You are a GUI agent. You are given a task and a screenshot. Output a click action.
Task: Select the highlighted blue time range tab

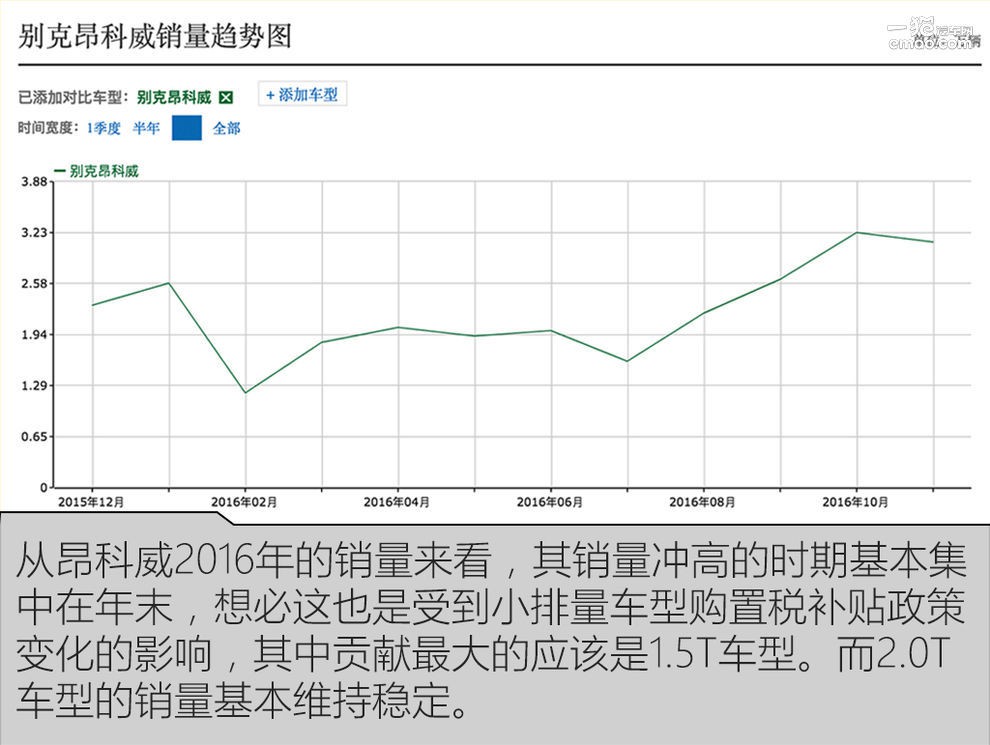(187, 128)
